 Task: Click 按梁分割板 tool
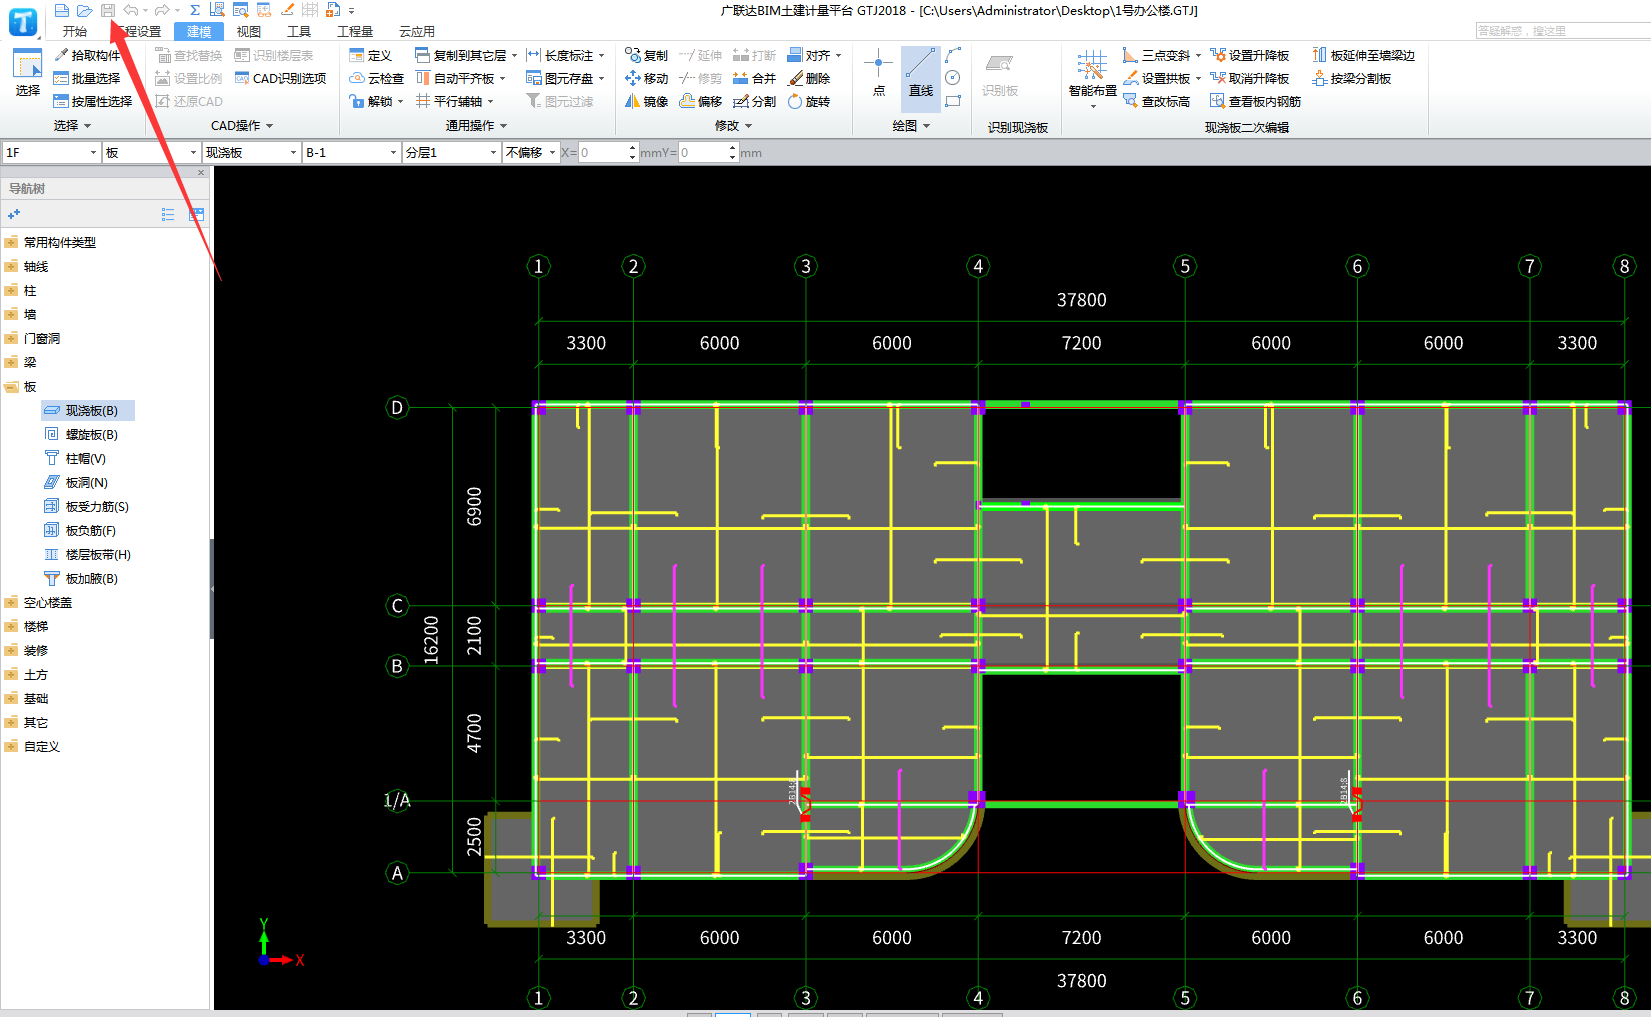point(1352,78)
